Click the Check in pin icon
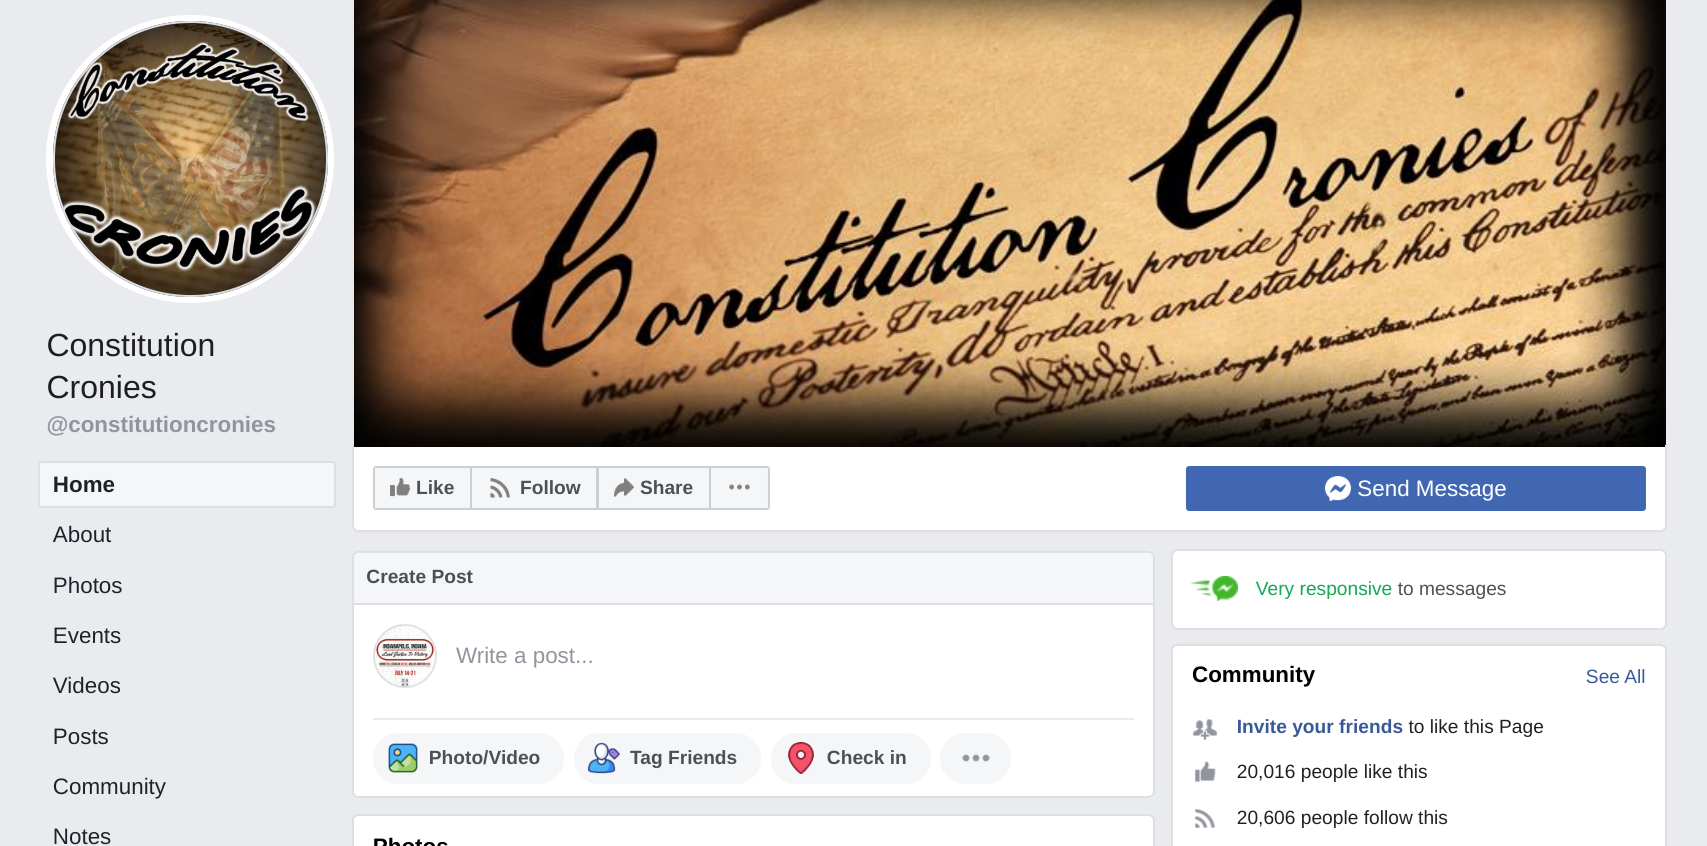The width and height of the screenshot is (1707, 846). click(x=801, y=758)
